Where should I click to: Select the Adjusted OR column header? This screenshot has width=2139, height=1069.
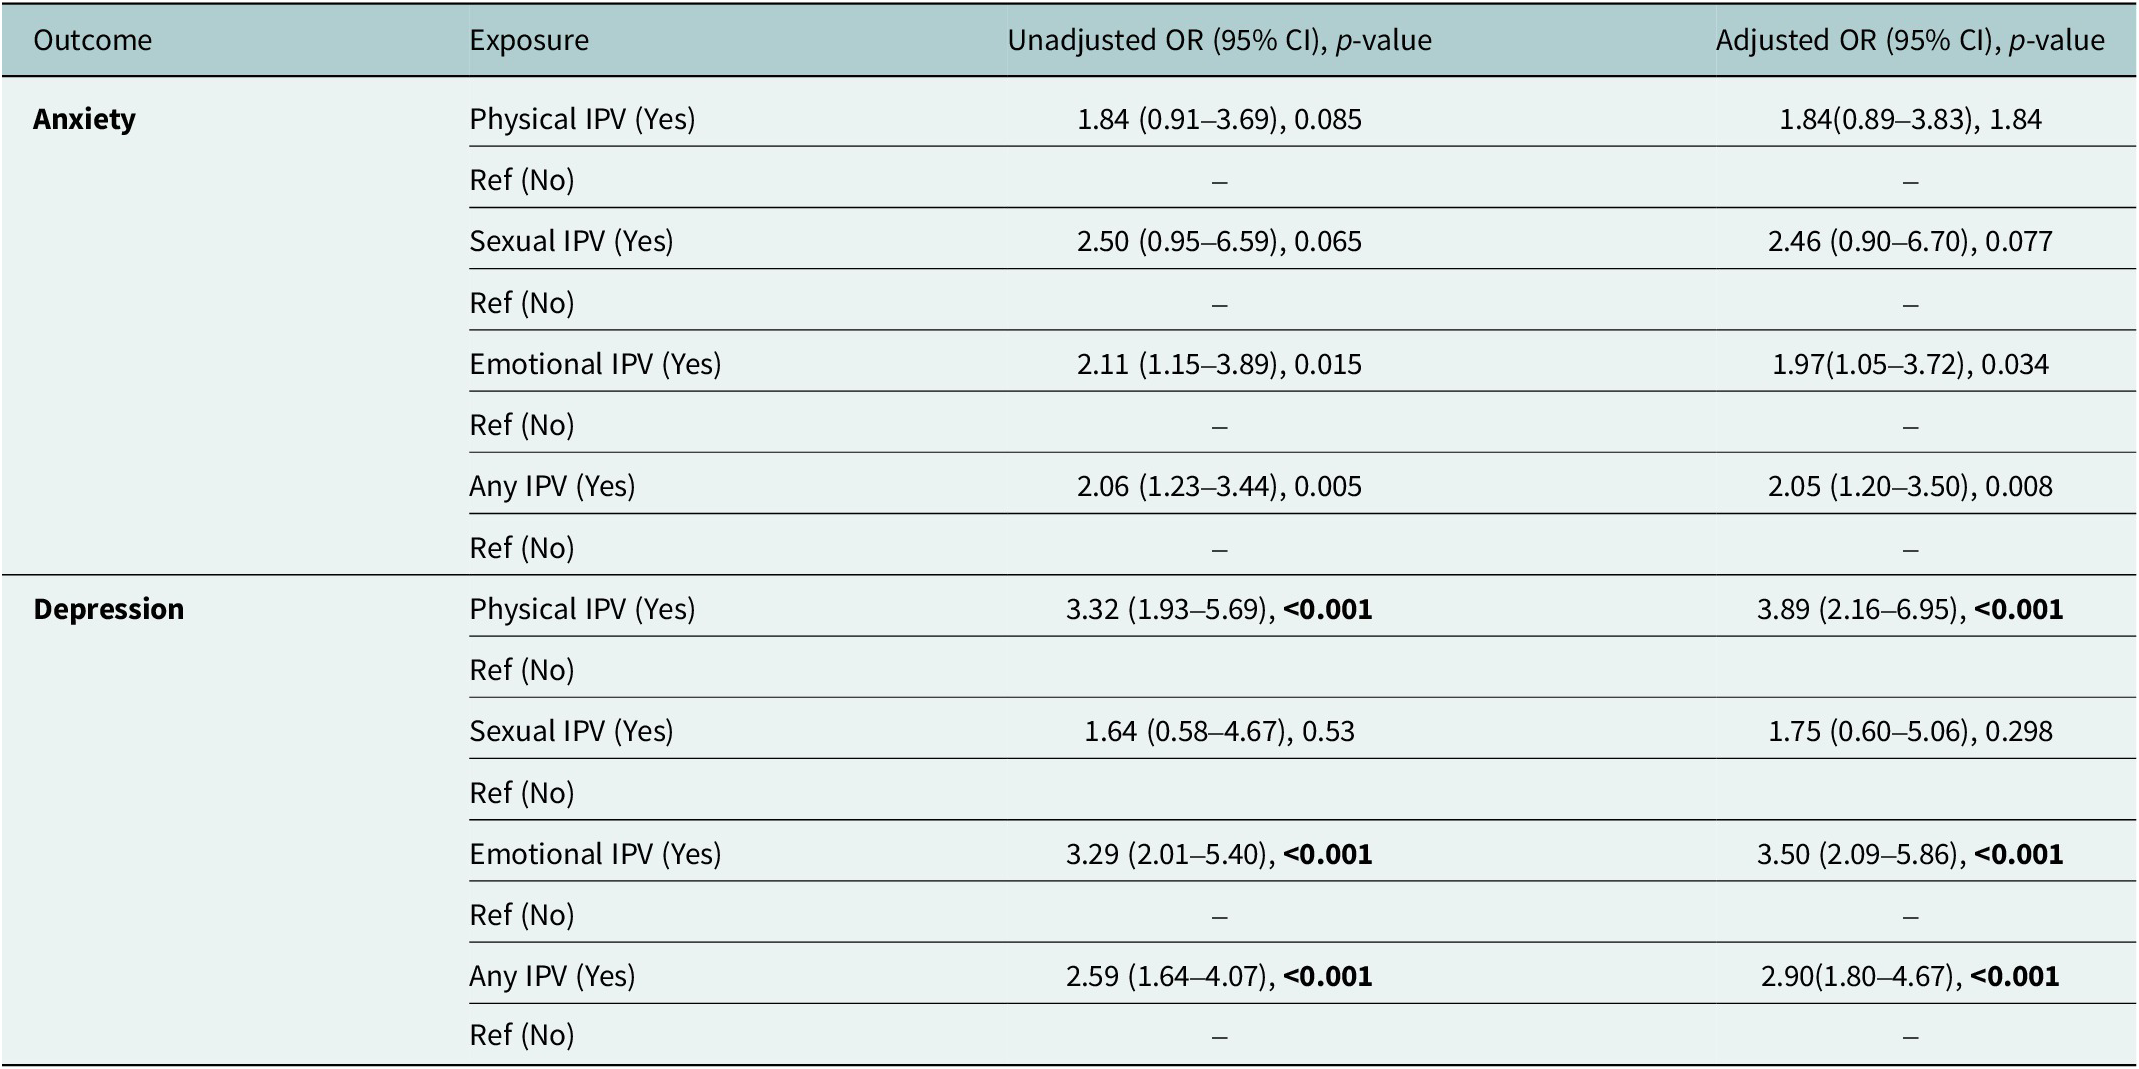tap(1910, 40)
